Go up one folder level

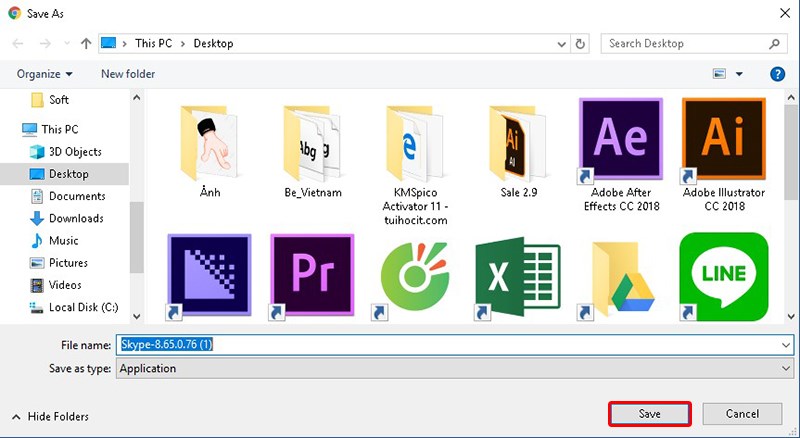coord(86,43)
